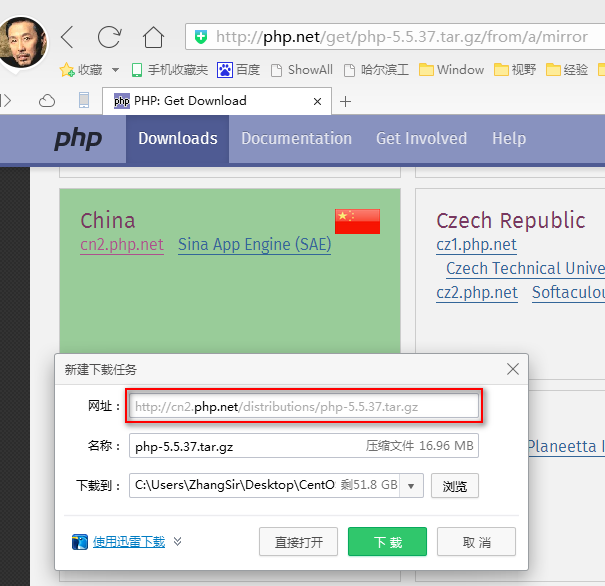
Task: Open the 经验 bookmarks folder
Action: point(567,70)
